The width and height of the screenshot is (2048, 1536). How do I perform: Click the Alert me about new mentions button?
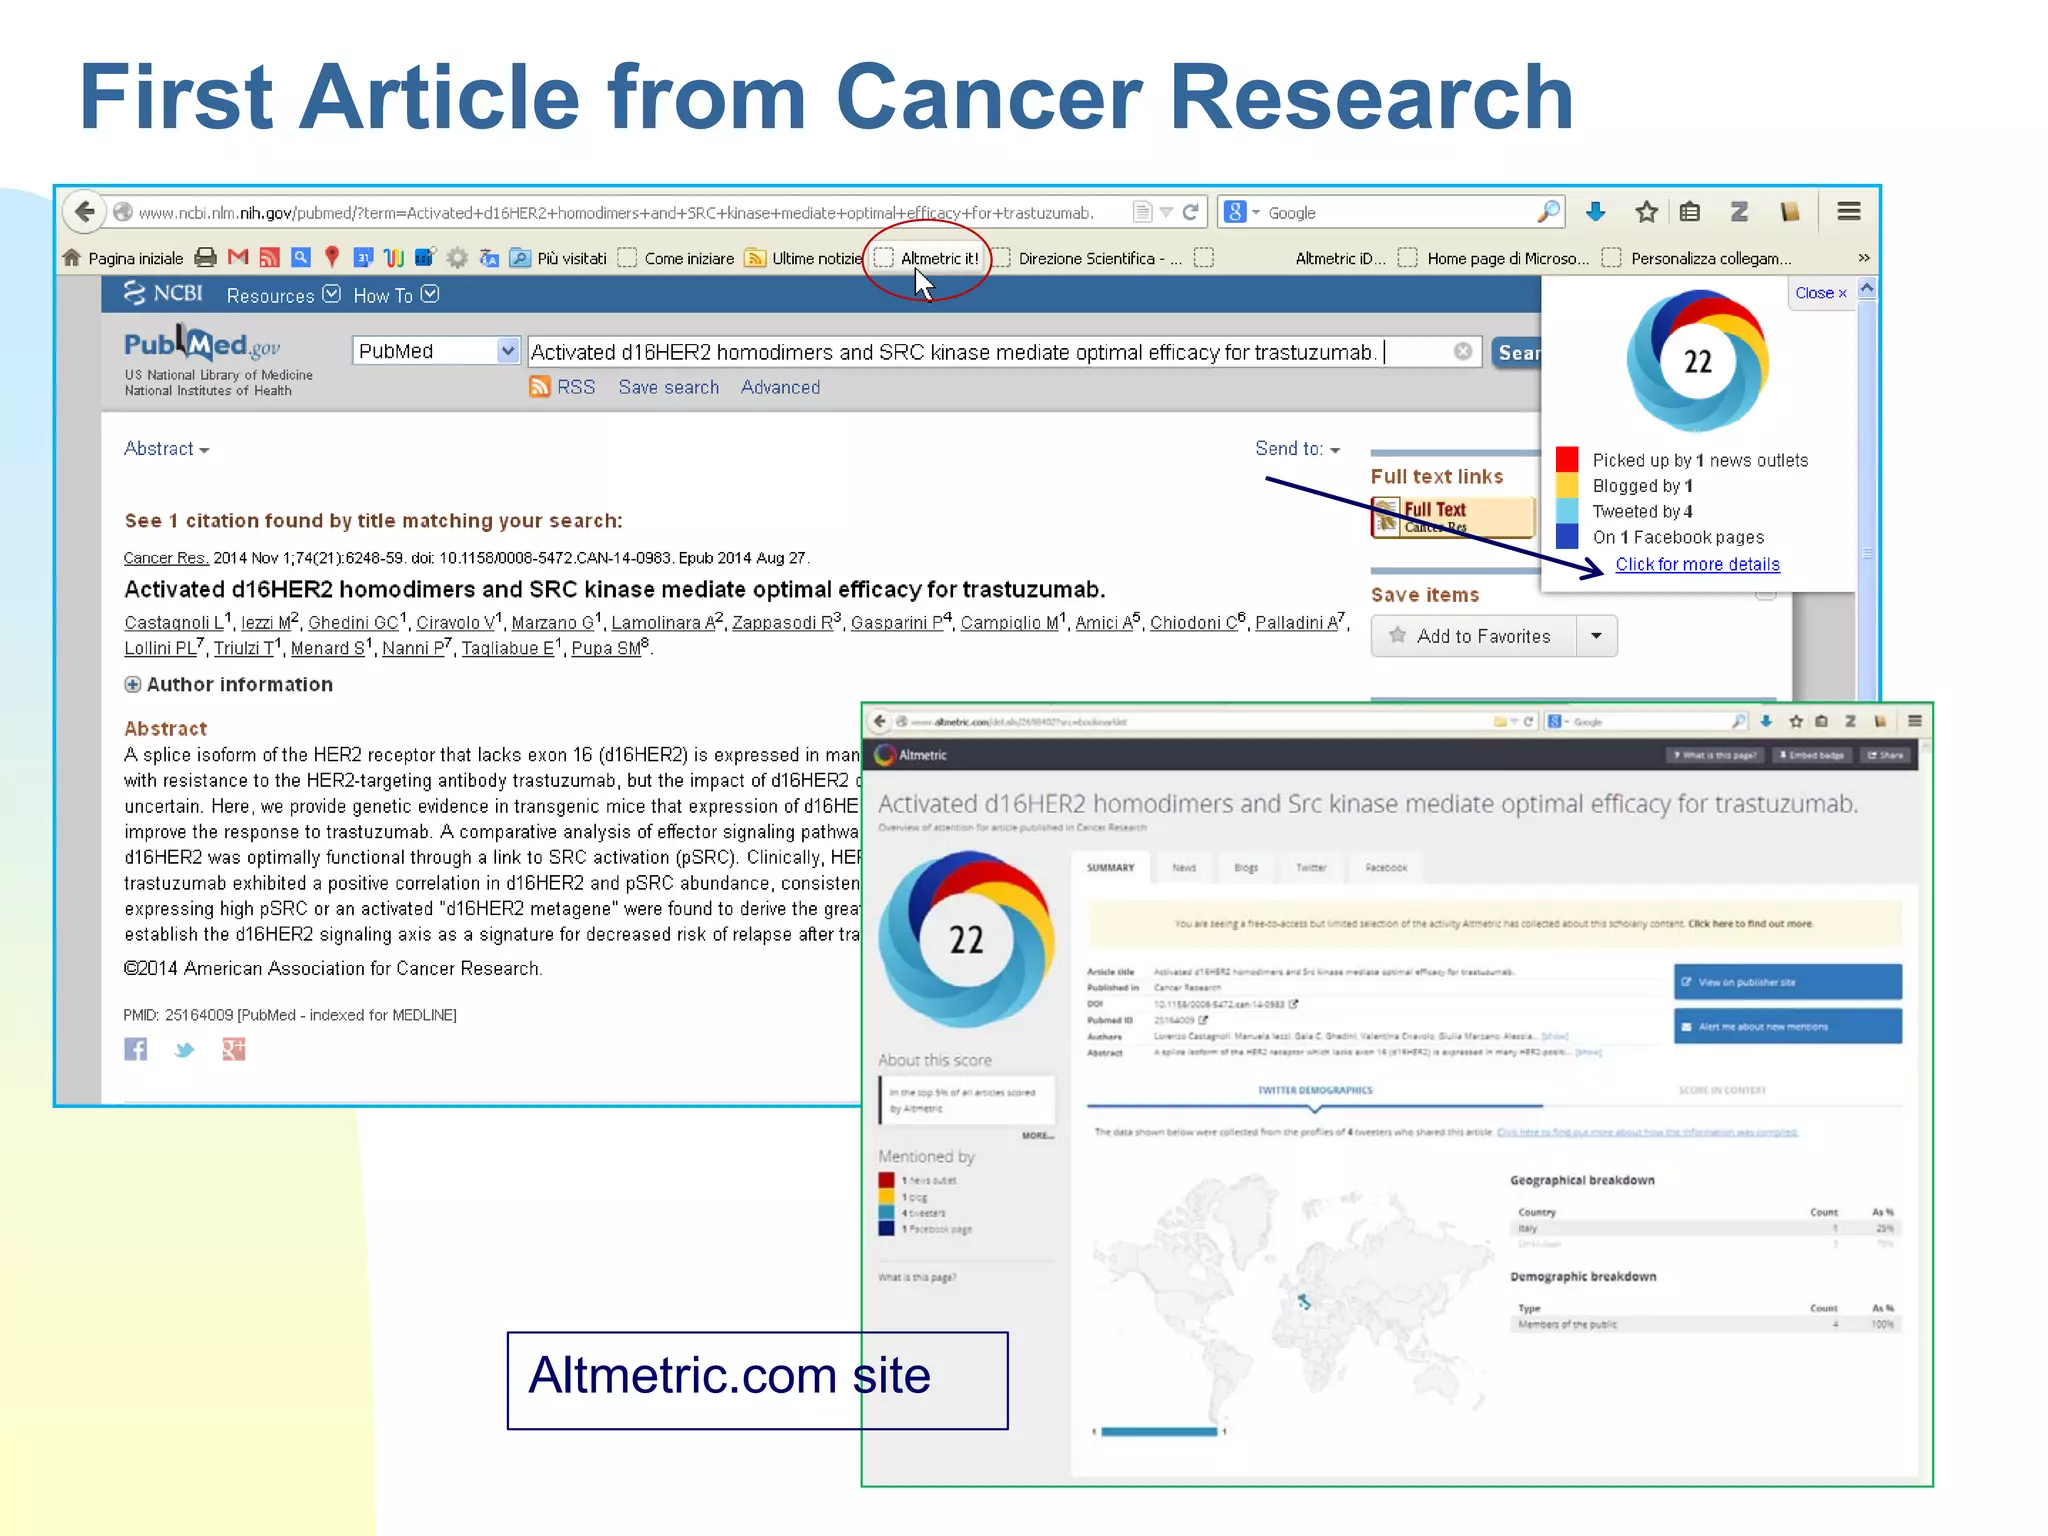(x=1787, y=1027)
